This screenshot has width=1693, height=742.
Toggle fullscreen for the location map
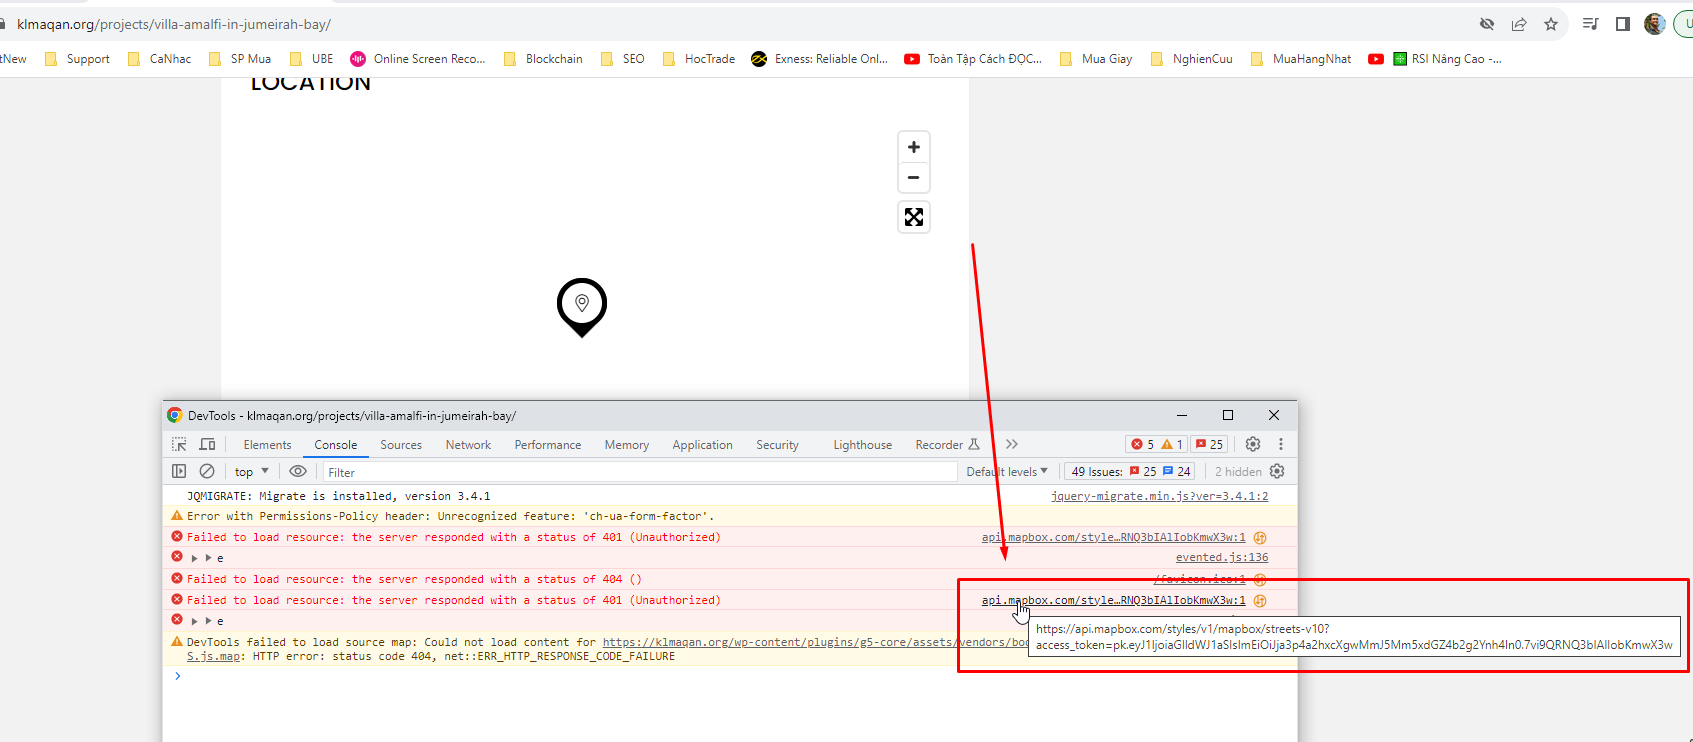[x=914, y=217]
